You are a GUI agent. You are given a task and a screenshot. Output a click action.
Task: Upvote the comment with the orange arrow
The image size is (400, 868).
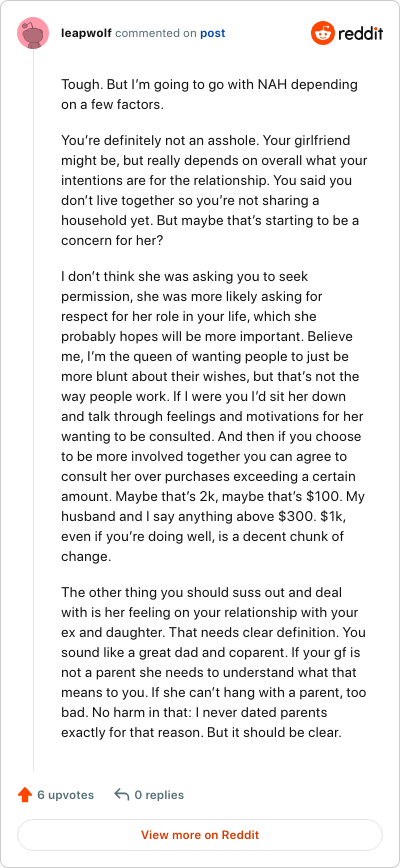click(25, 795)
